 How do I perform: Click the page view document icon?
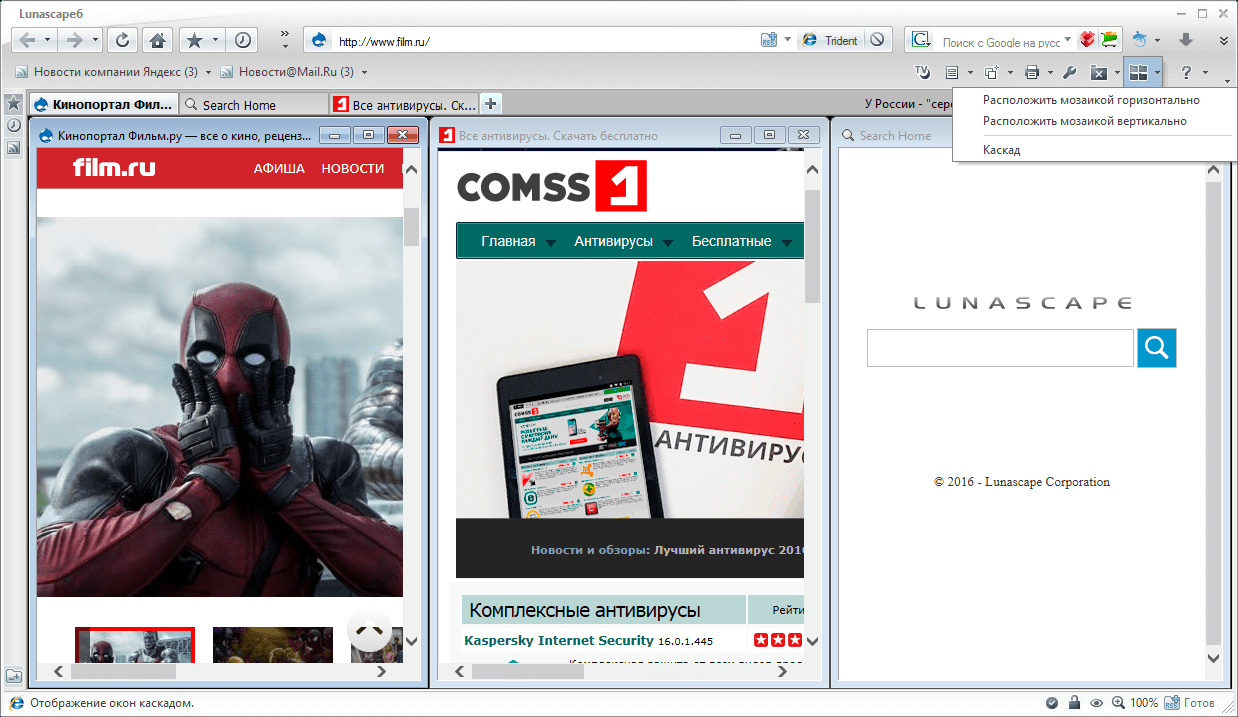952,72
